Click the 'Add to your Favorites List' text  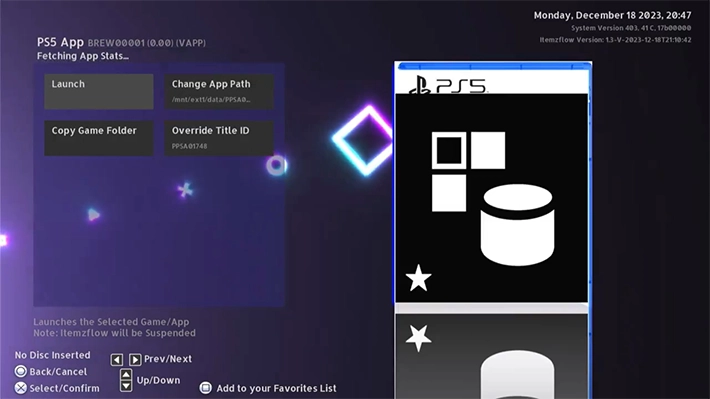click(x=276, y=388)
